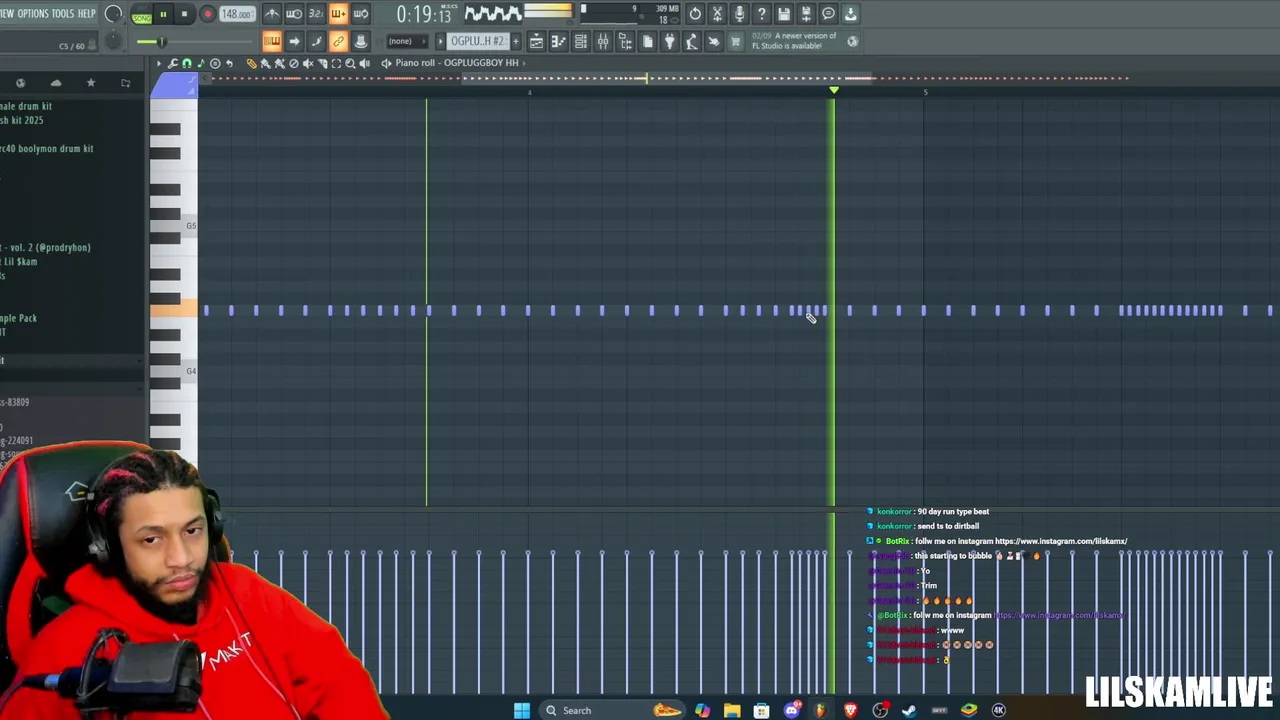Select the delete tool icon
The image size is (1280, 720).
pos(294,63)
